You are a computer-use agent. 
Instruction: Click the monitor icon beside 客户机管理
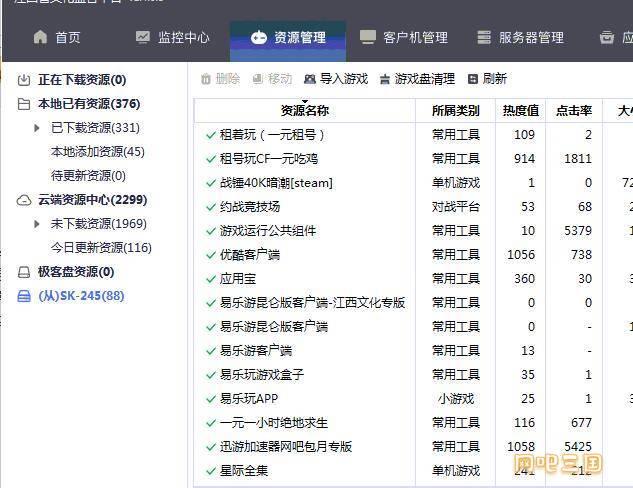coord(367,37)
